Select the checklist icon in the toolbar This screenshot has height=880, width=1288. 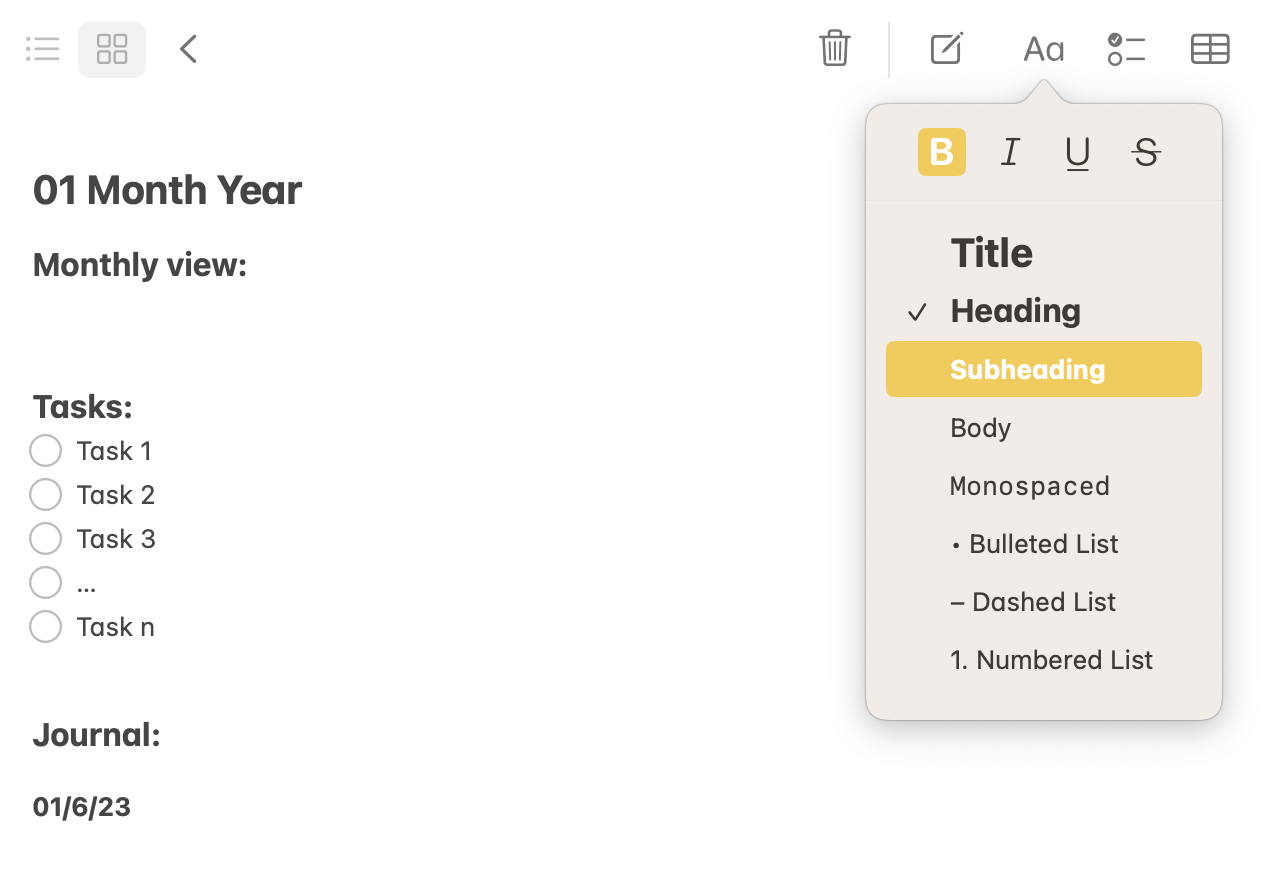[x=1126, y=48]
